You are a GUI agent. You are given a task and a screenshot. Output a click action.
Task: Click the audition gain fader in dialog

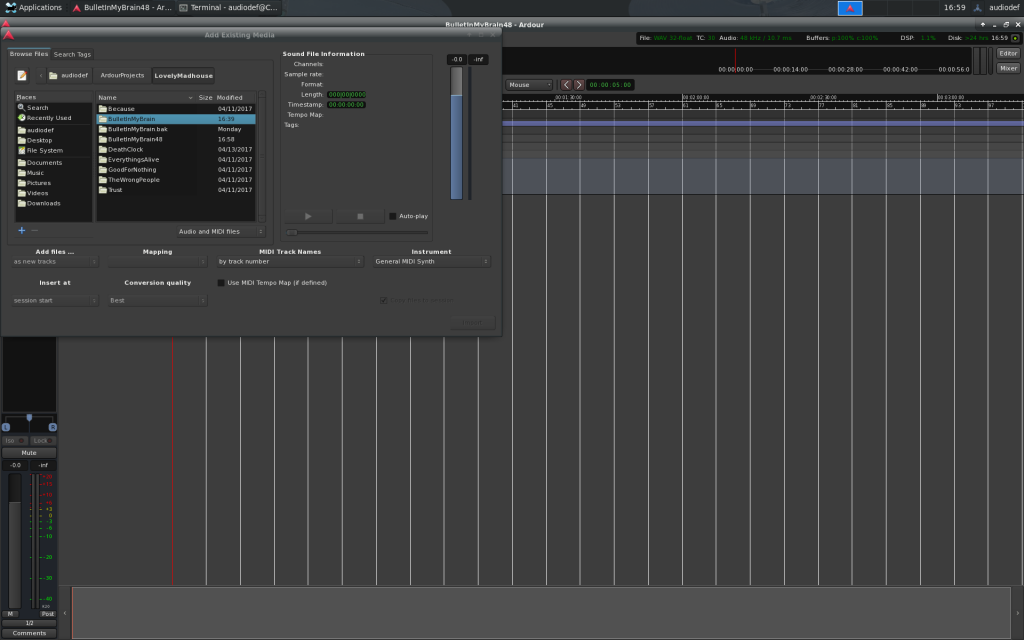(456, 133)
